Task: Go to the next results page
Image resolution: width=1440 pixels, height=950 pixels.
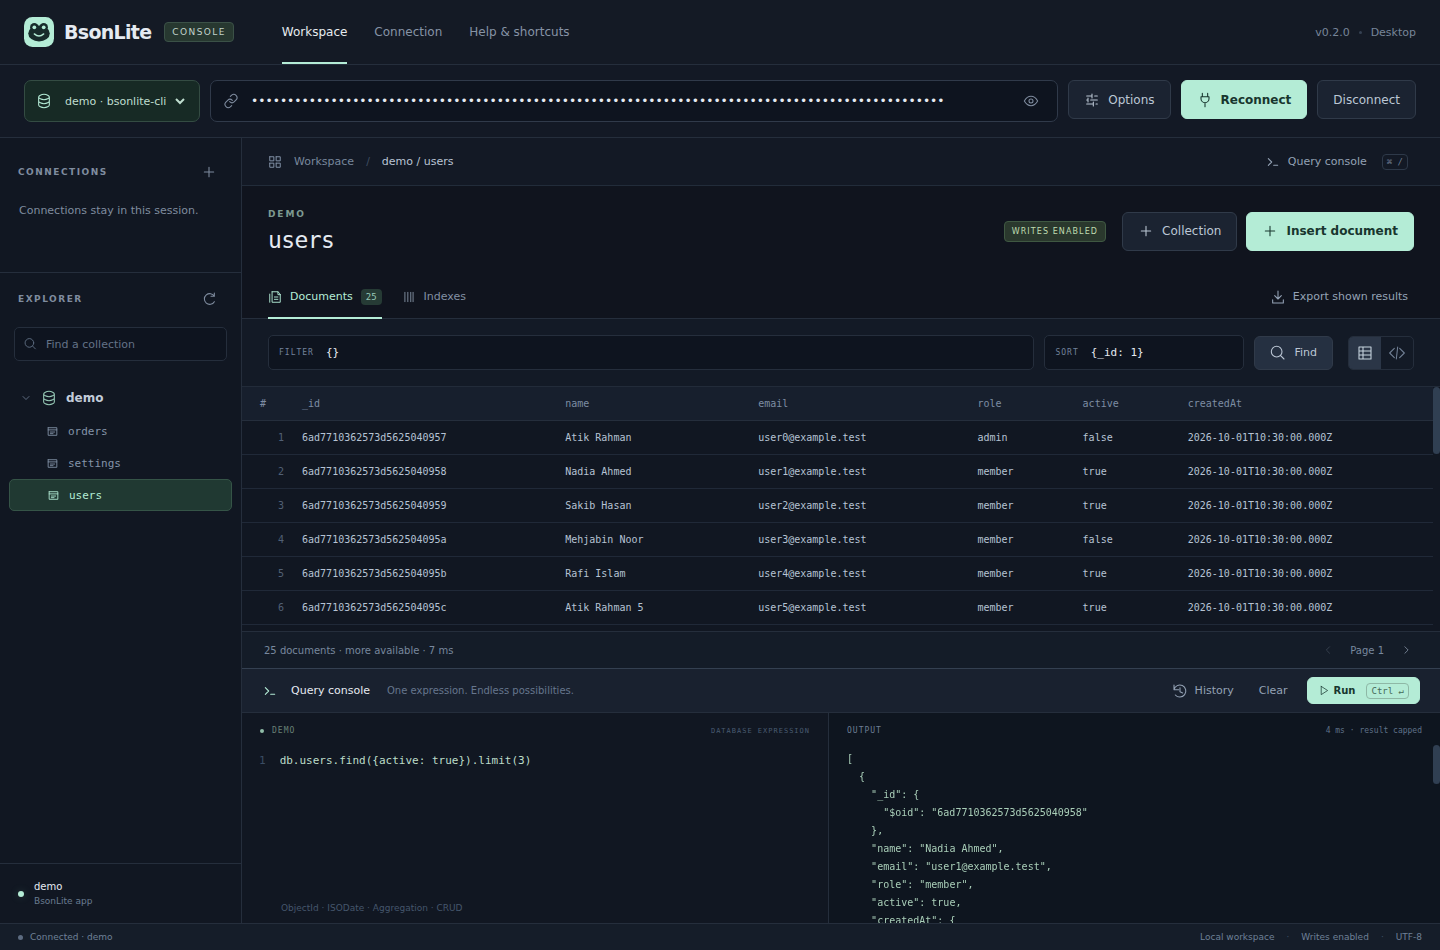Action: click(x=1406, y=650)
